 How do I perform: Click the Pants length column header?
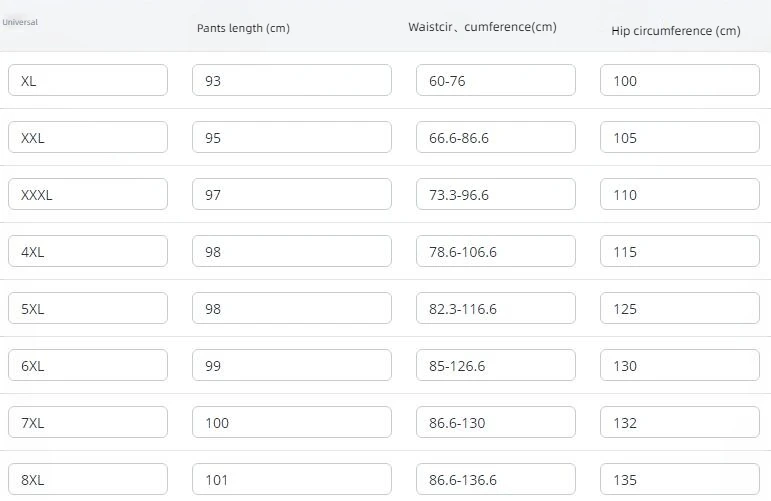tap(243, 28)
